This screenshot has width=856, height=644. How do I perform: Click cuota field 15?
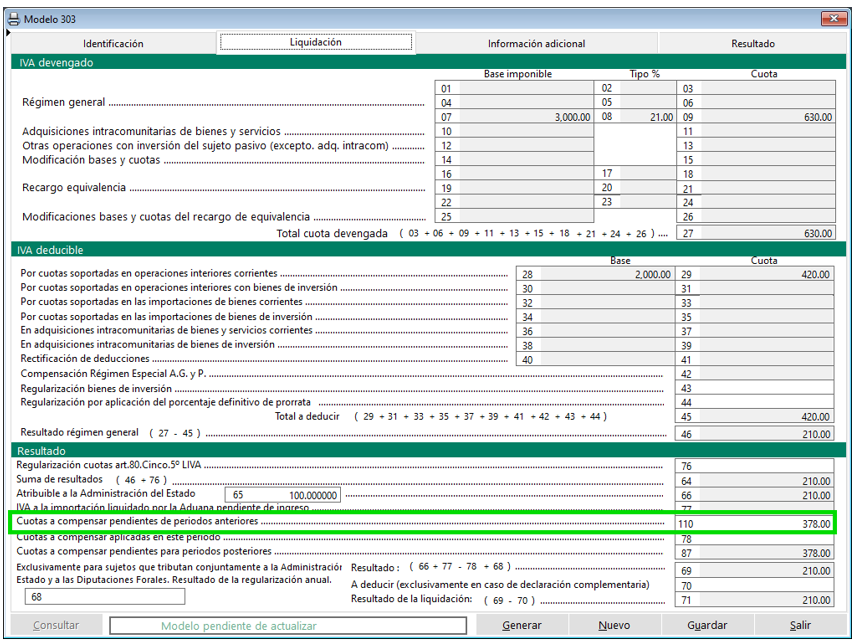click(x=756, y=159)
